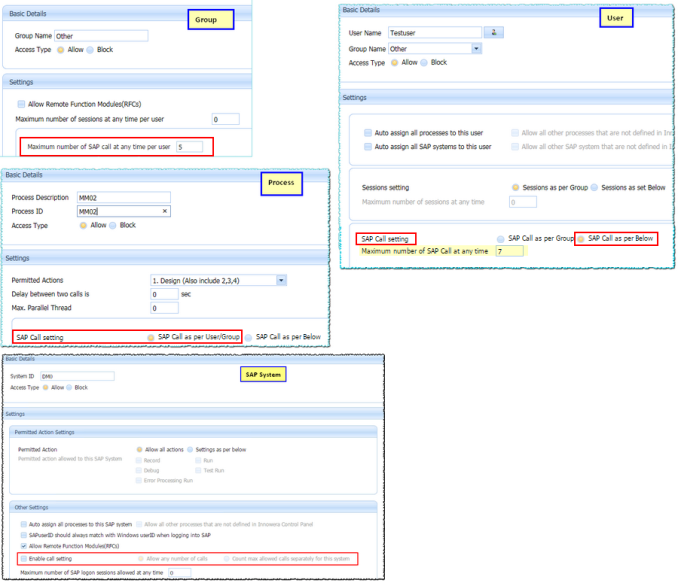The image size is (678, 583).
Task: Click the Process ID input field
Action: pyautogui.click(x=124, y=211)
